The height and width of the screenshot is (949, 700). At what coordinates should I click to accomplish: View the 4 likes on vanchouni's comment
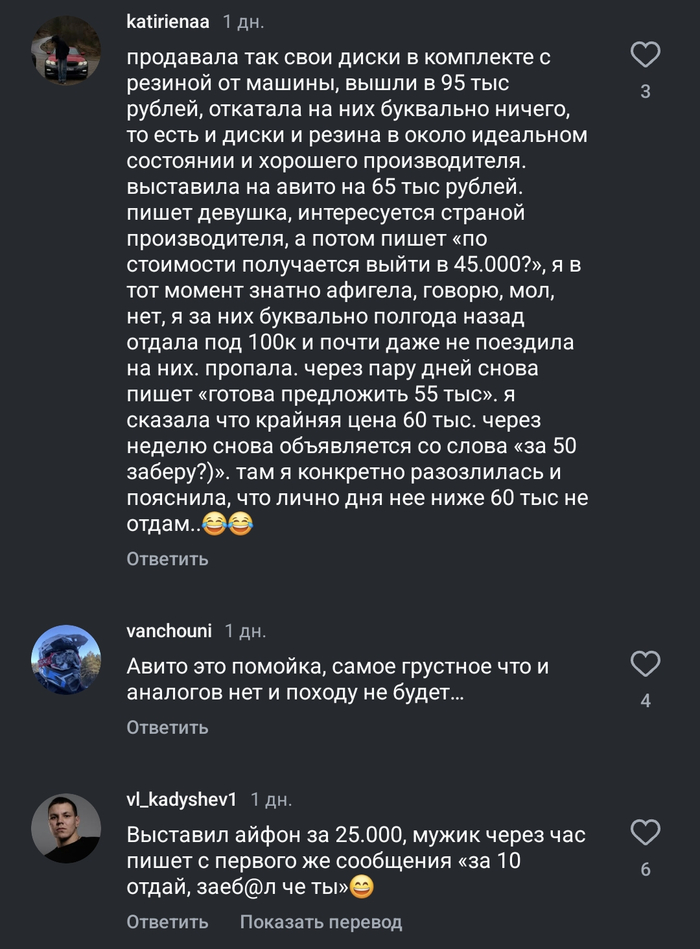(x=646, y=701)
